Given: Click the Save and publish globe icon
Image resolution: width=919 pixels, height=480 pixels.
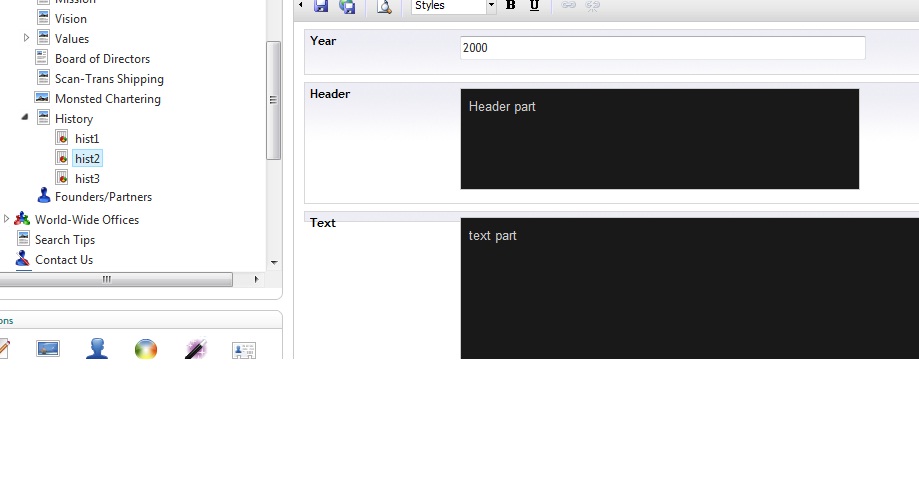Looking at the screenshot, I should pyautogui.click(x=347, y=6).
